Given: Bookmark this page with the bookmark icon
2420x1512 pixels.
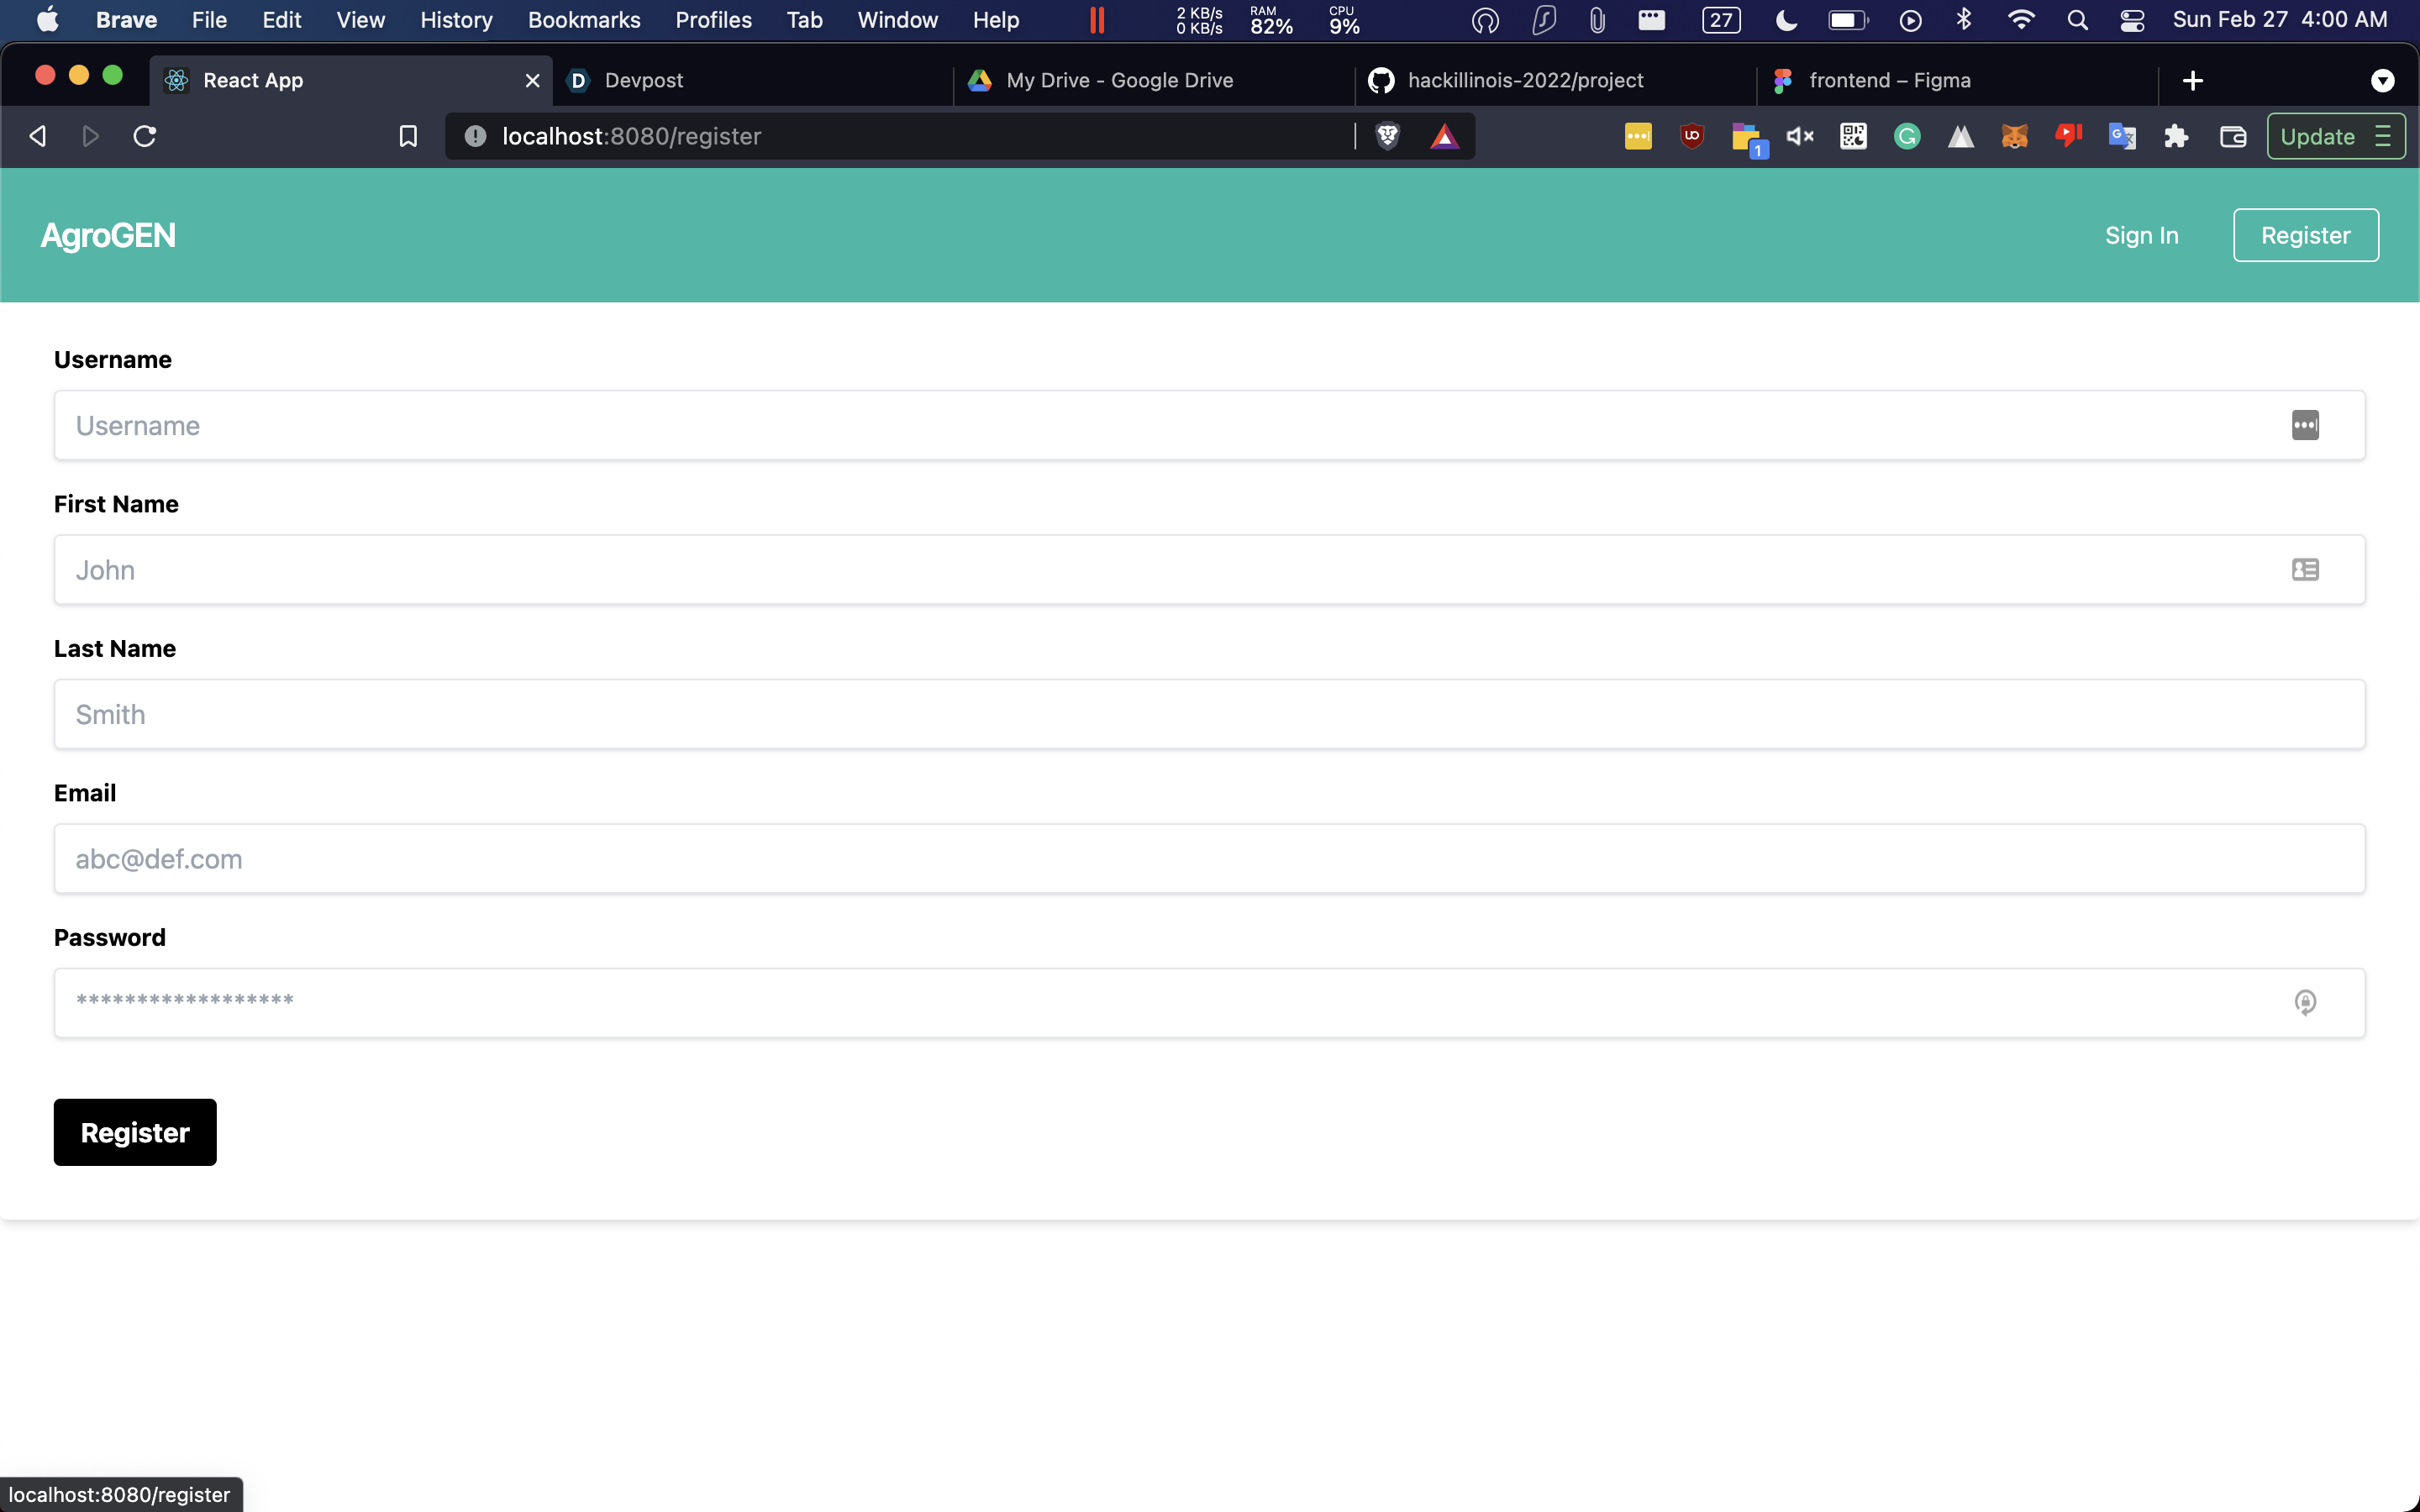Looking at the screenshot, I should coord(408,136).
